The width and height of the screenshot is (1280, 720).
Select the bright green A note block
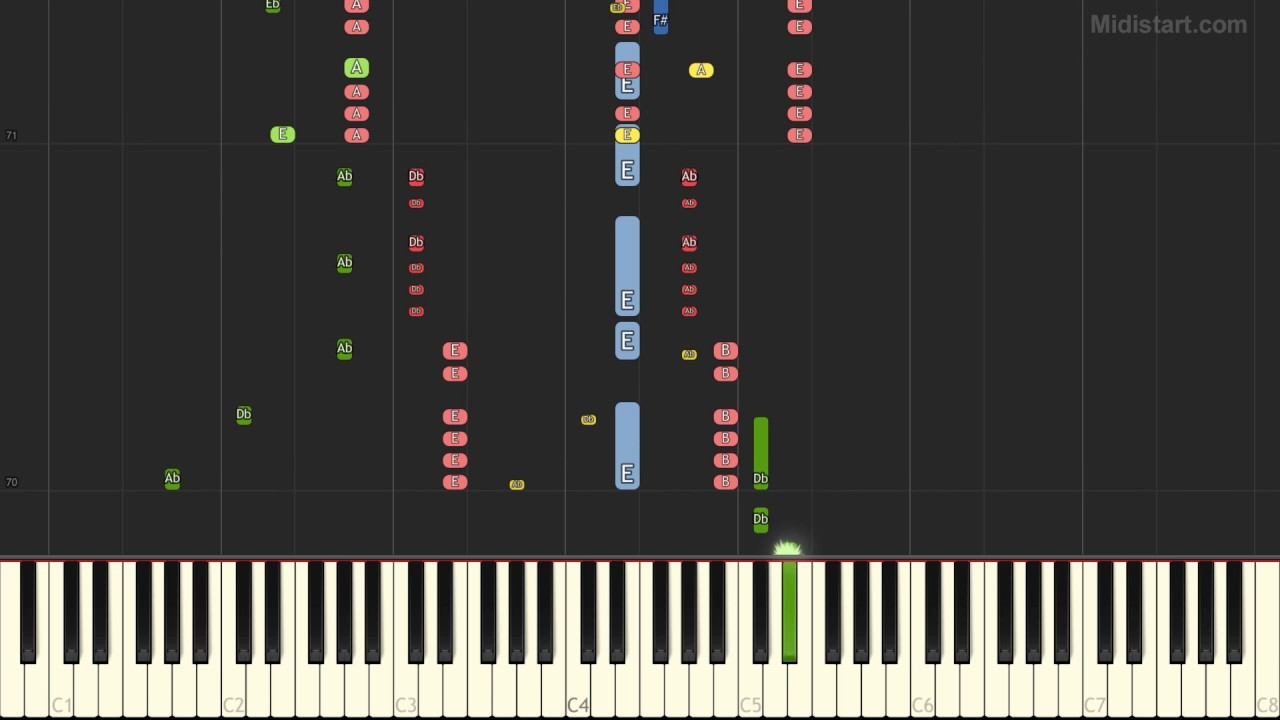(357, 68)
